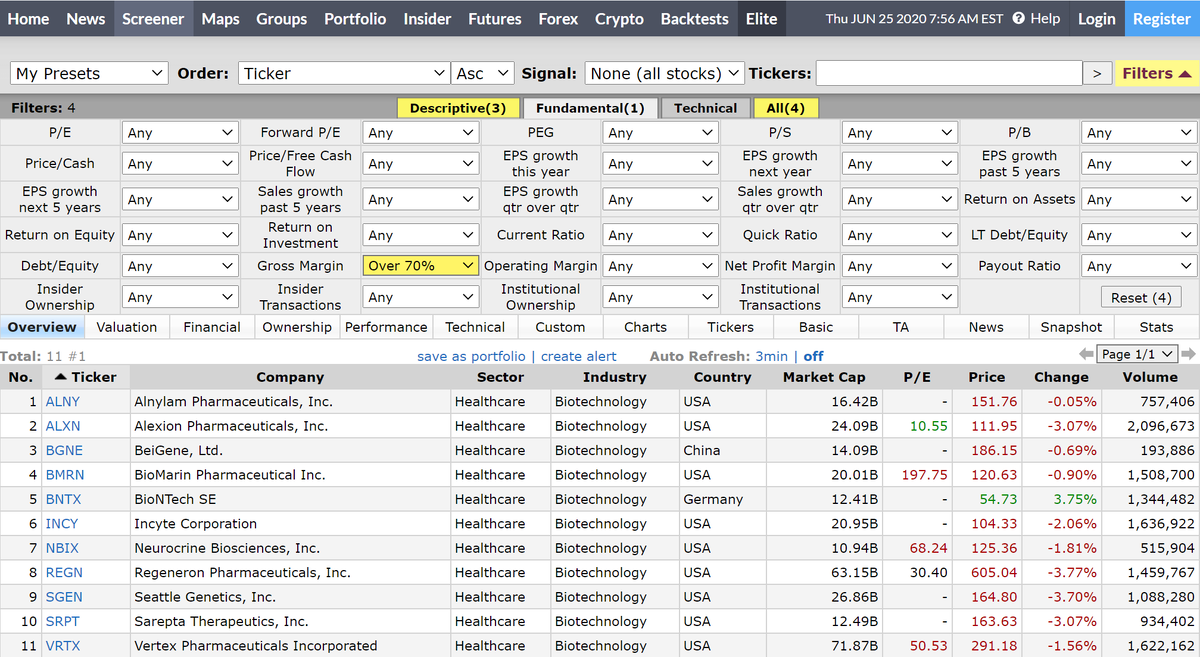
Task: Click the Login button
Action: coord(1097,19)
